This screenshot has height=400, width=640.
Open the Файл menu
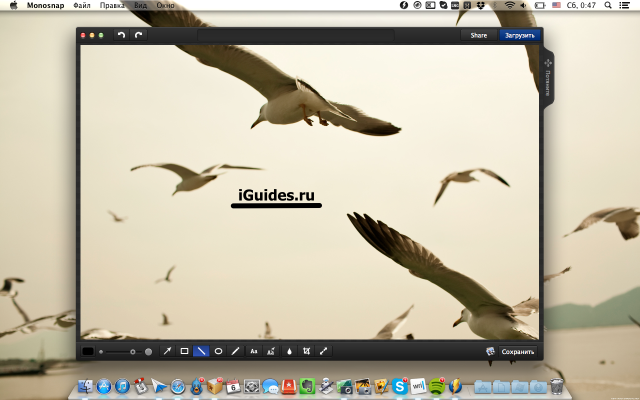click(82, 5)
